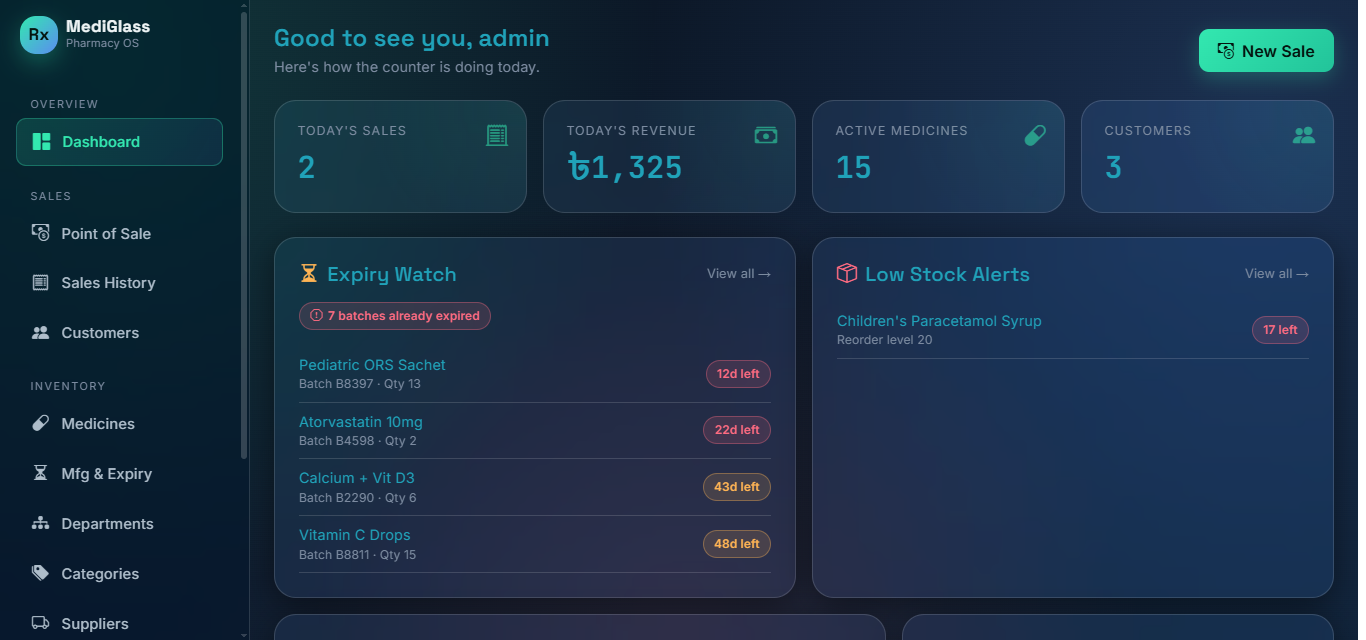Click the Sales History receipt icon
Screen dimensions: 1366x640
(x=41, y=283)
